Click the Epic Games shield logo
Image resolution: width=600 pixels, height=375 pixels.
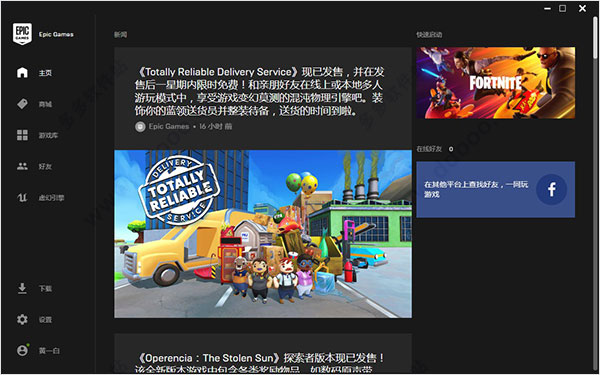(x=22, y=34)
